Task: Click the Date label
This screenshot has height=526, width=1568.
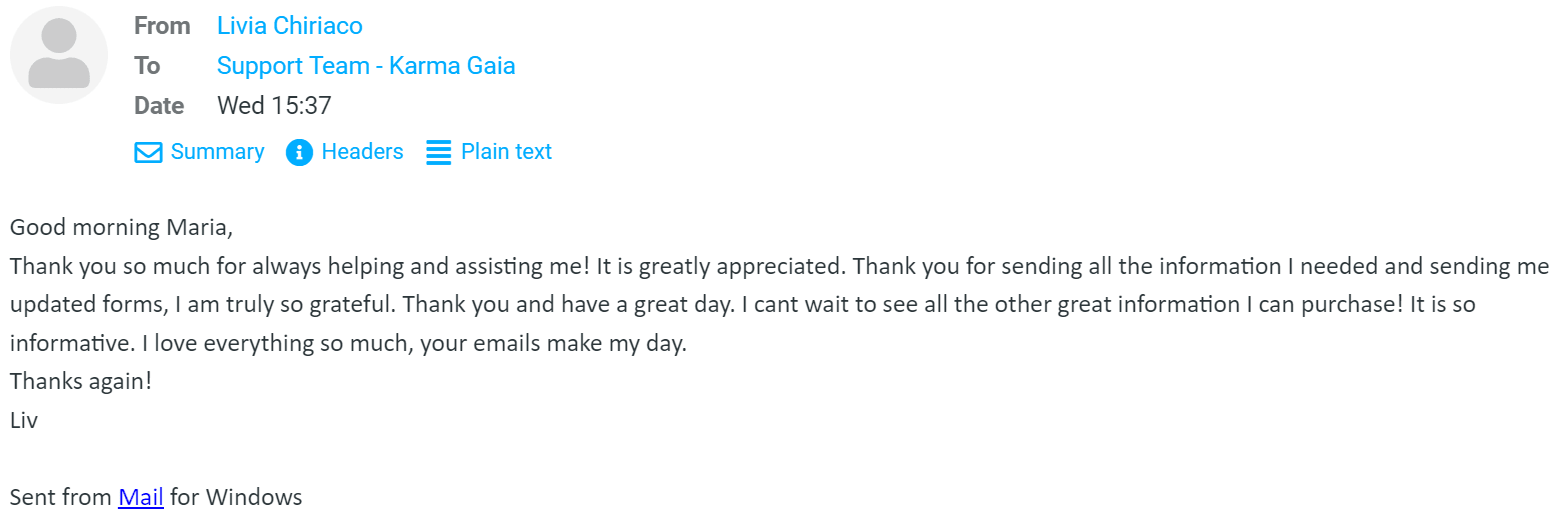Action: [159, 106]
